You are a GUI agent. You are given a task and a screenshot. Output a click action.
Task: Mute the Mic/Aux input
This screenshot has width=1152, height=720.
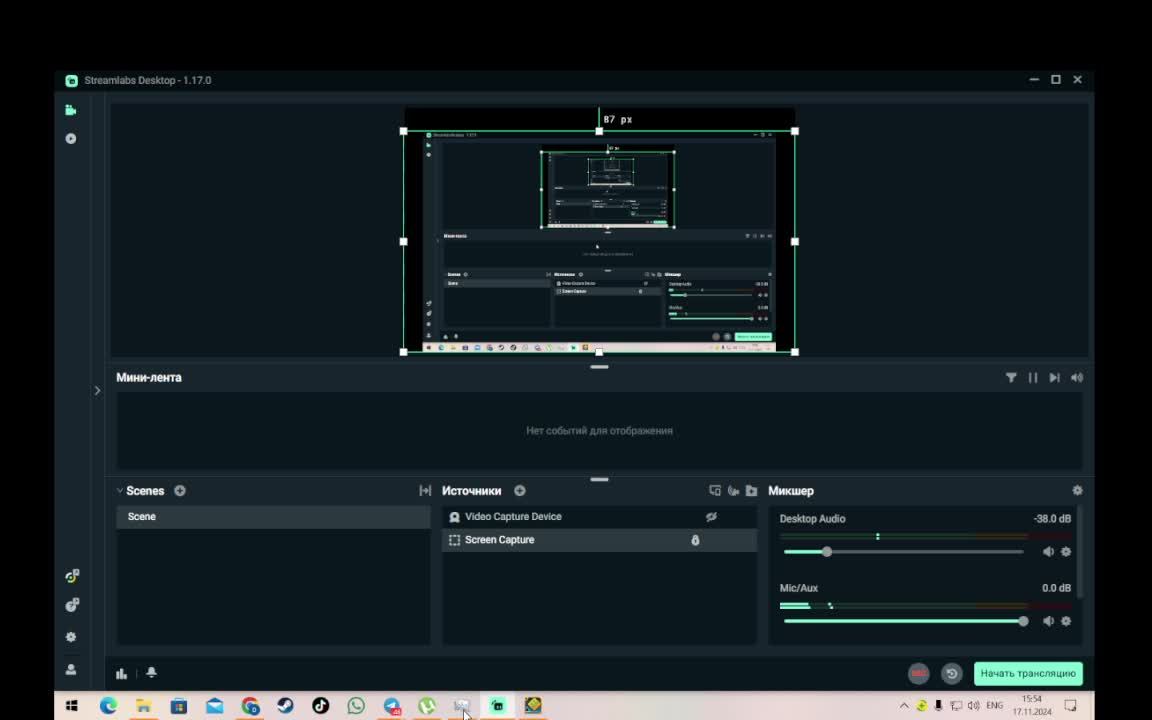point(1048,621)
